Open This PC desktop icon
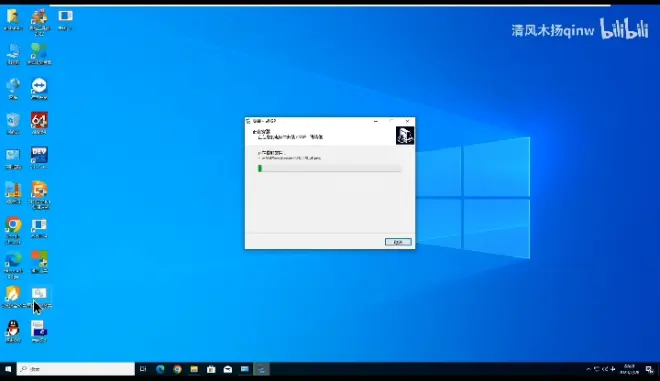This screenshot has height=381, width=660. [x=13, y=54]
